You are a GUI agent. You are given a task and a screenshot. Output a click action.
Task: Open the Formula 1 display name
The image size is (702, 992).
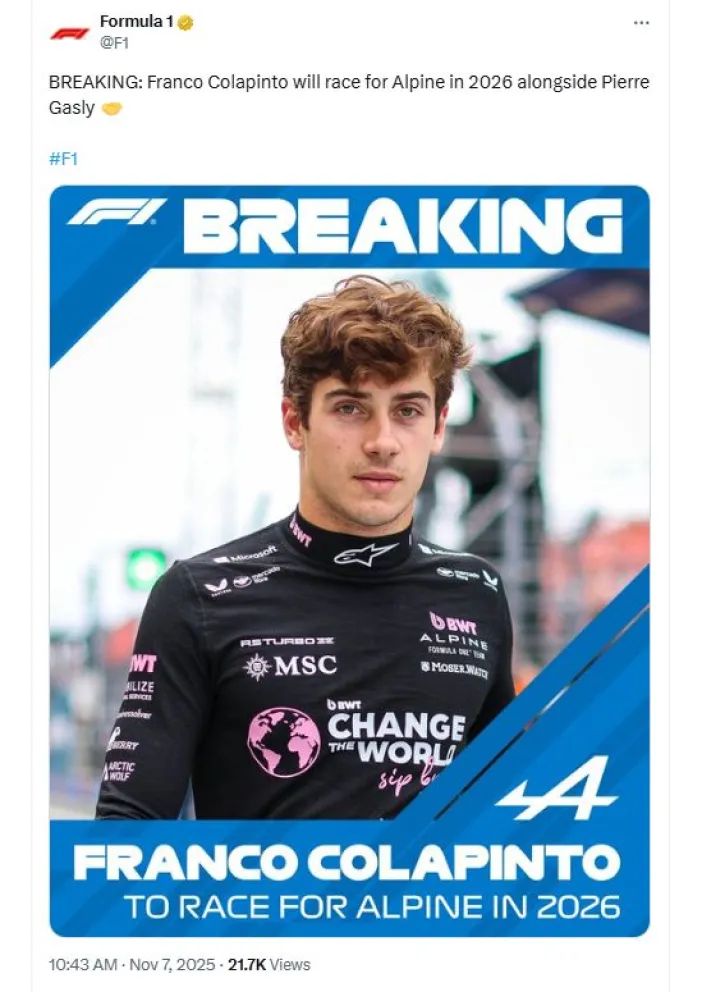(x=137, y=22)
